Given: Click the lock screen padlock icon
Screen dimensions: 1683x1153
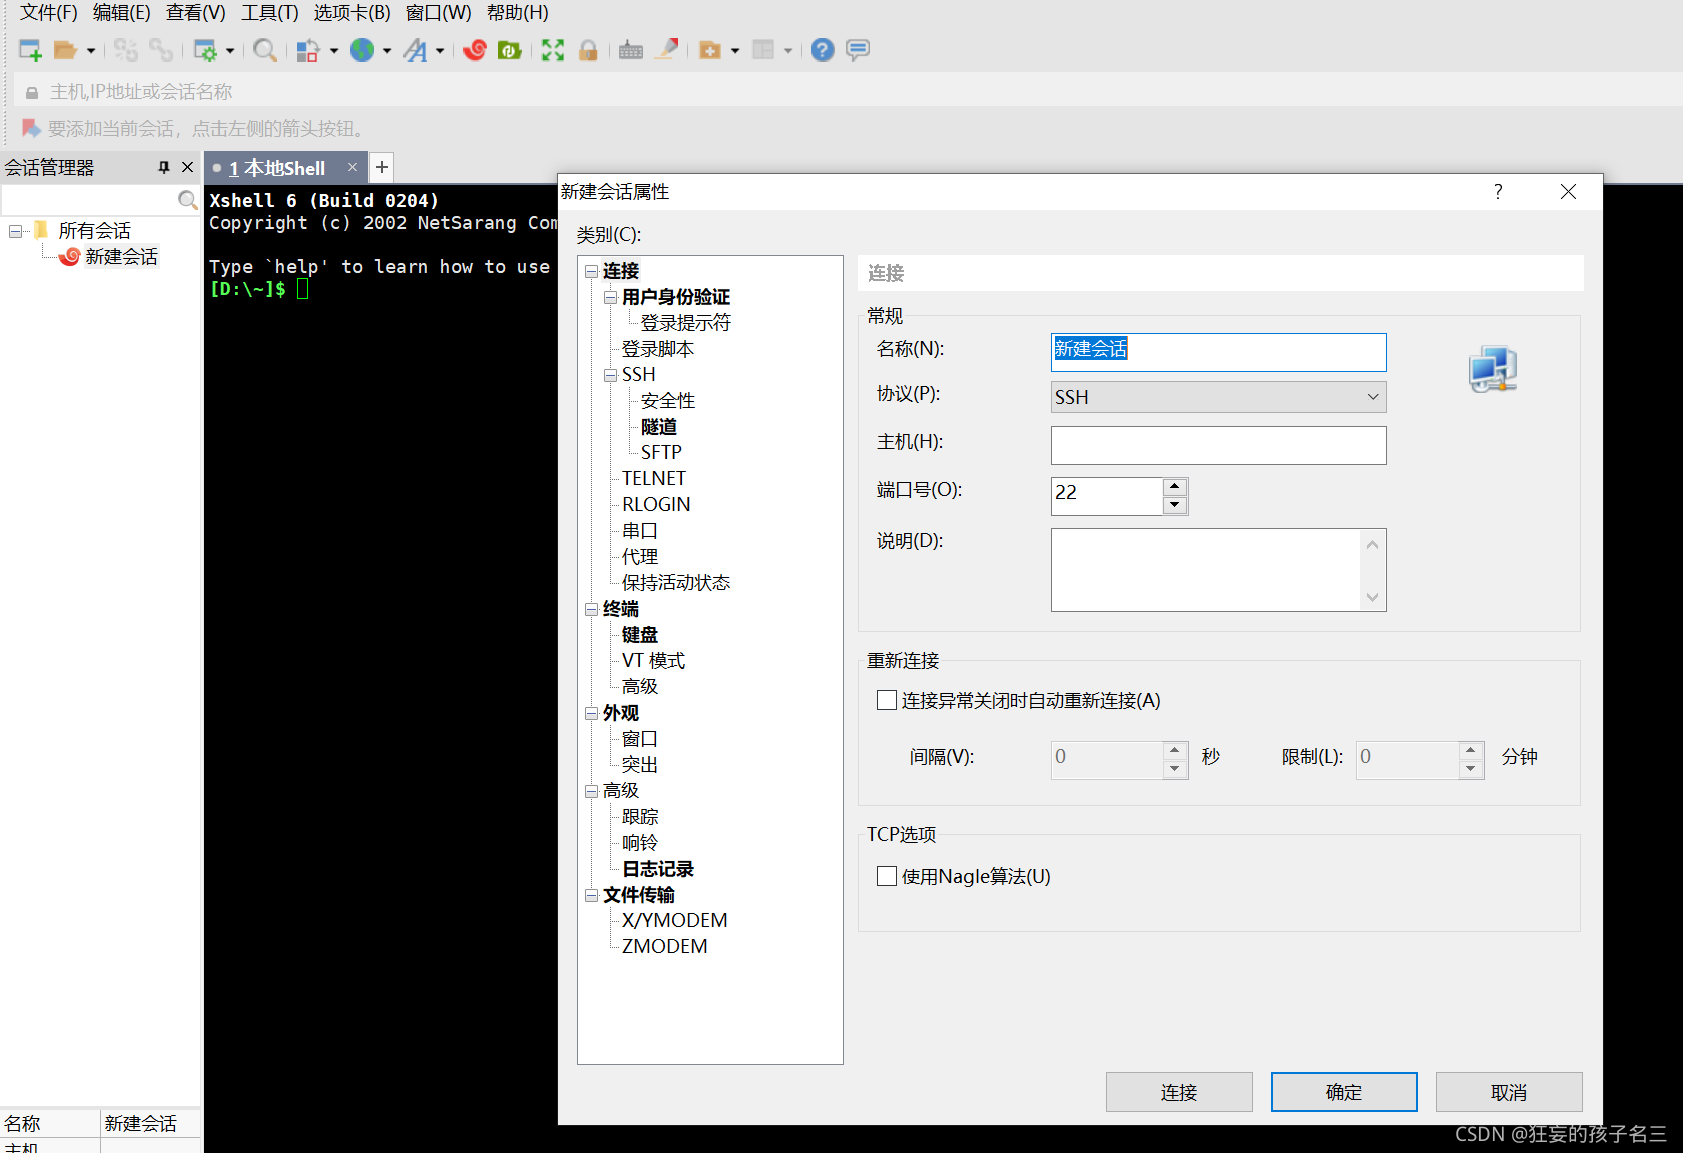Looking at the screenshot, I should coord(588,50).
